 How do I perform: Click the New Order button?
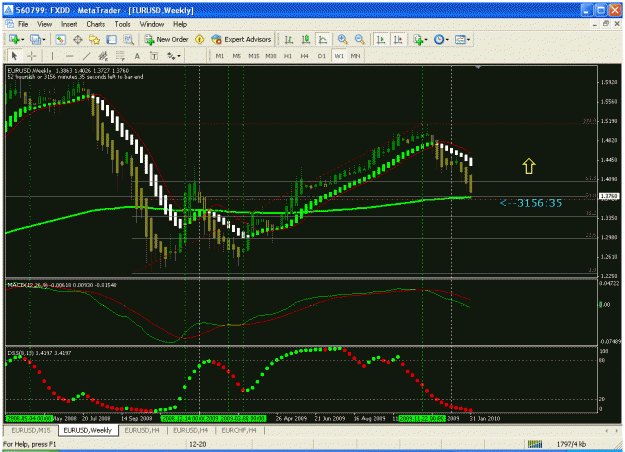coord(167,39)
